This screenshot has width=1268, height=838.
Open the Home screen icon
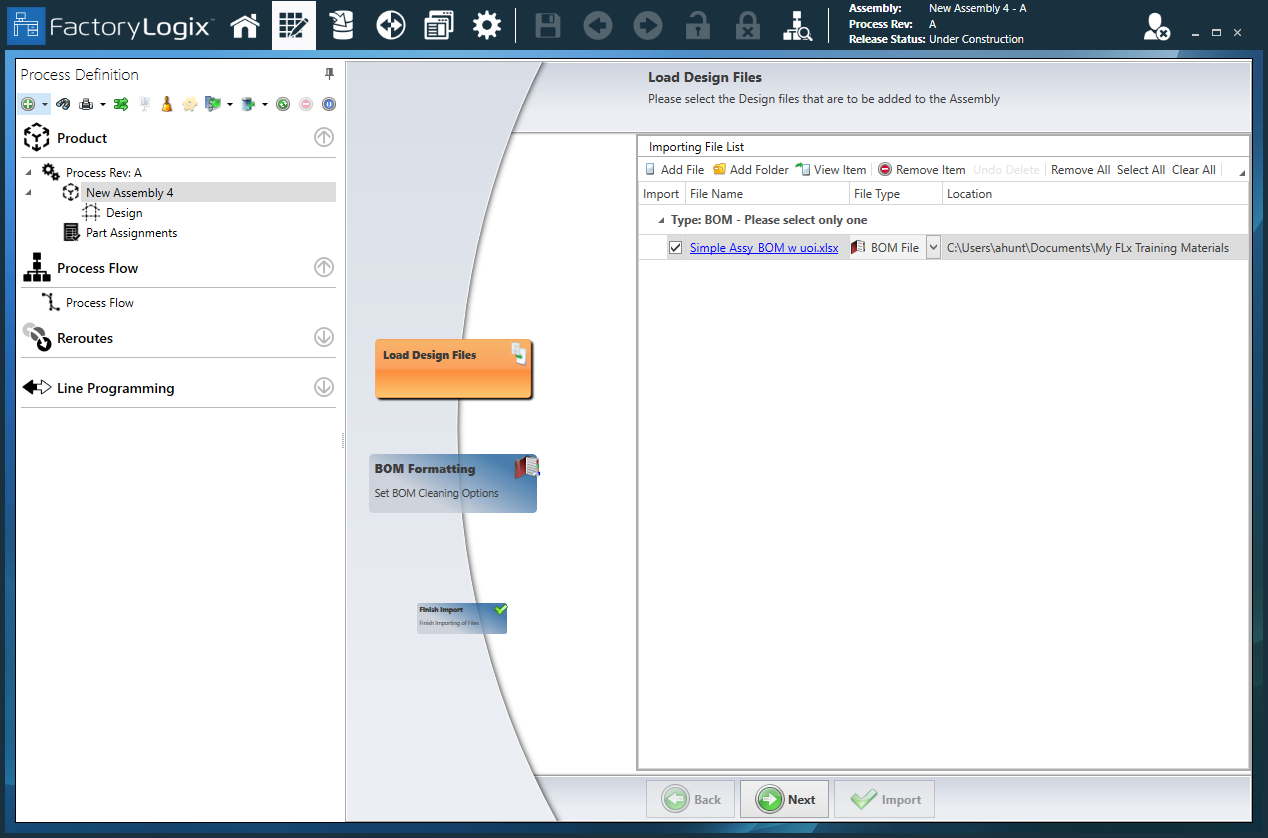245,25
